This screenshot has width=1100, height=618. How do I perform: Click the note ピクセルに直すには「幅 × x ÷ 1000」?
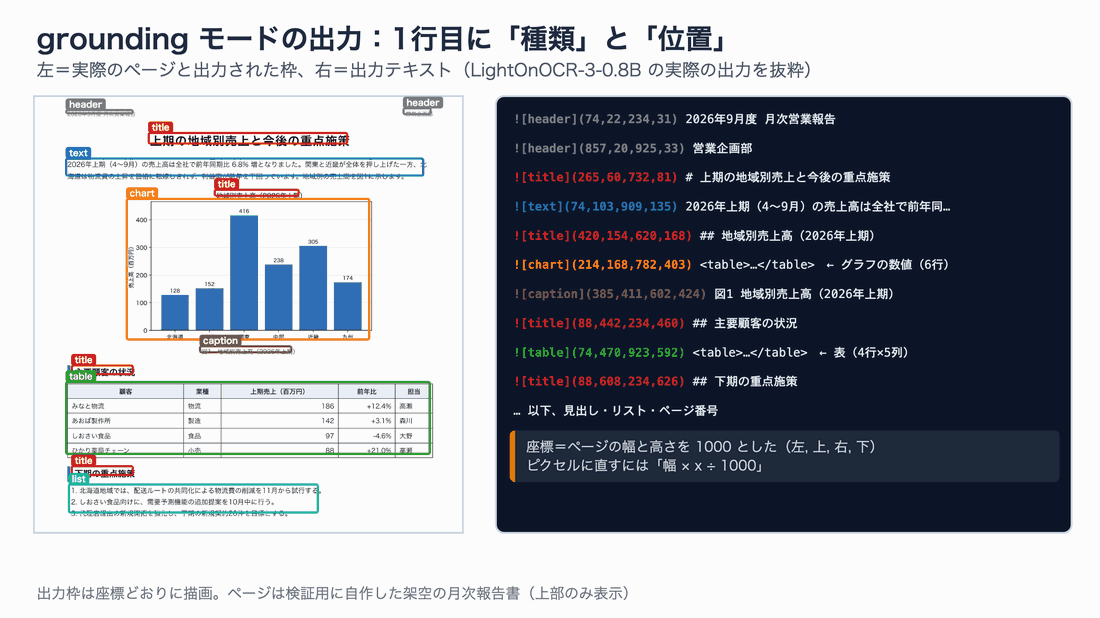(x=645, y=466)
